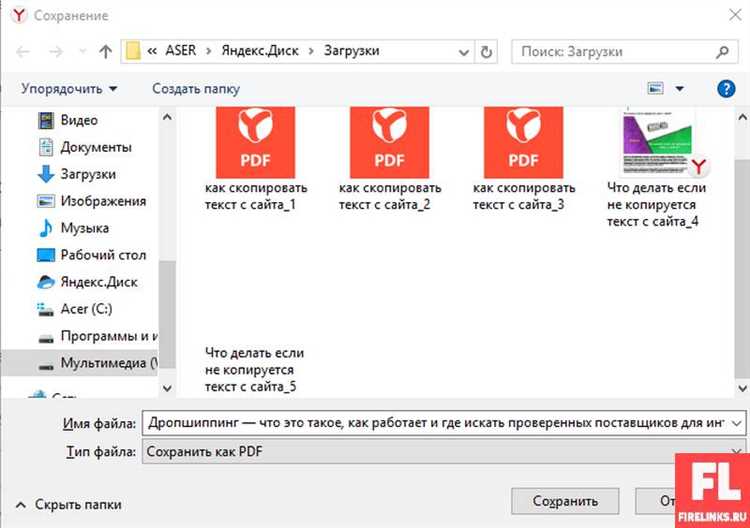750x528 pixels.
Task: Click the Видео folder icon
Action: [46, 120]
